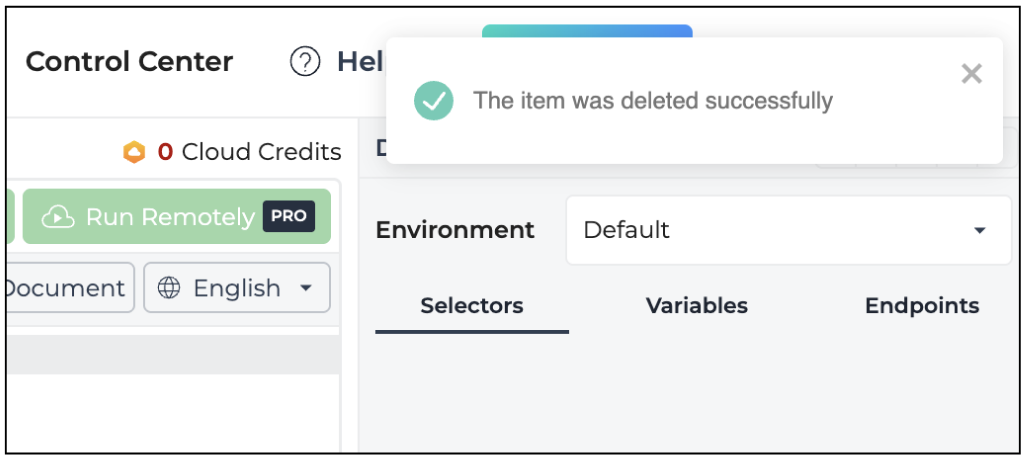The image size is (1028, 462).
Task: Click the Document button
Action: click(x=68, y=288)
